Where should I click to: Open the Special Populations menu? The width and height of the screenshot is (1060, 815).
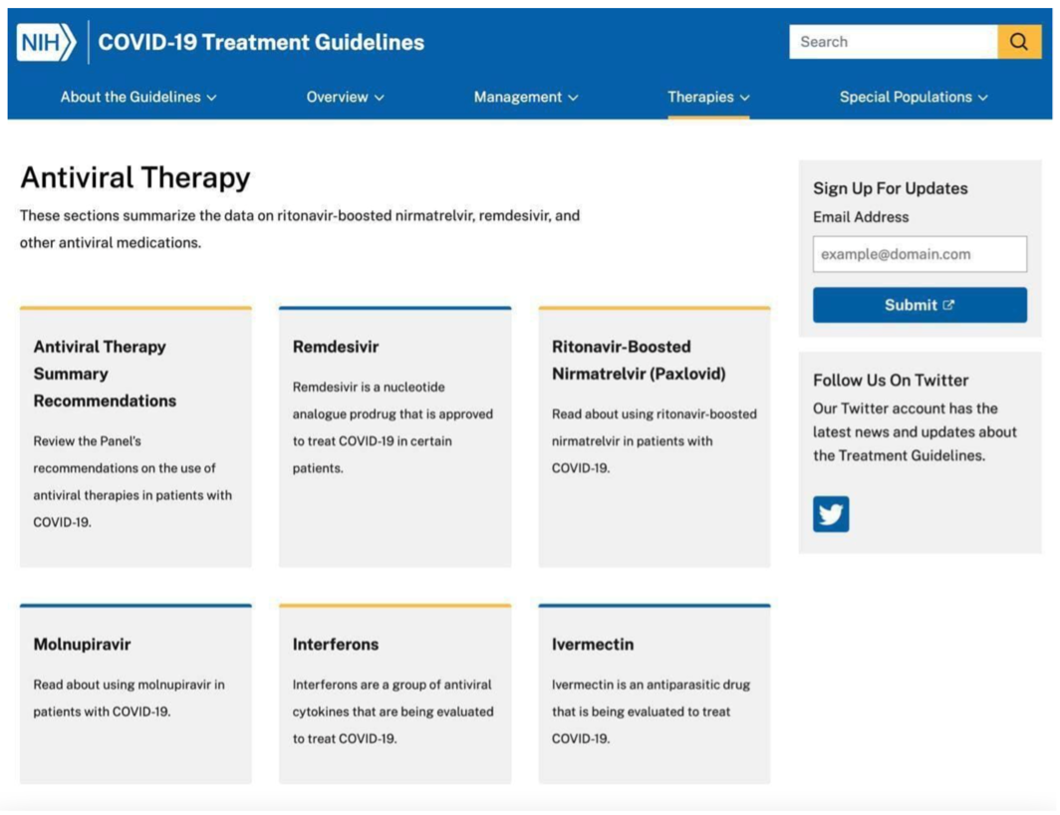point(913,97)
